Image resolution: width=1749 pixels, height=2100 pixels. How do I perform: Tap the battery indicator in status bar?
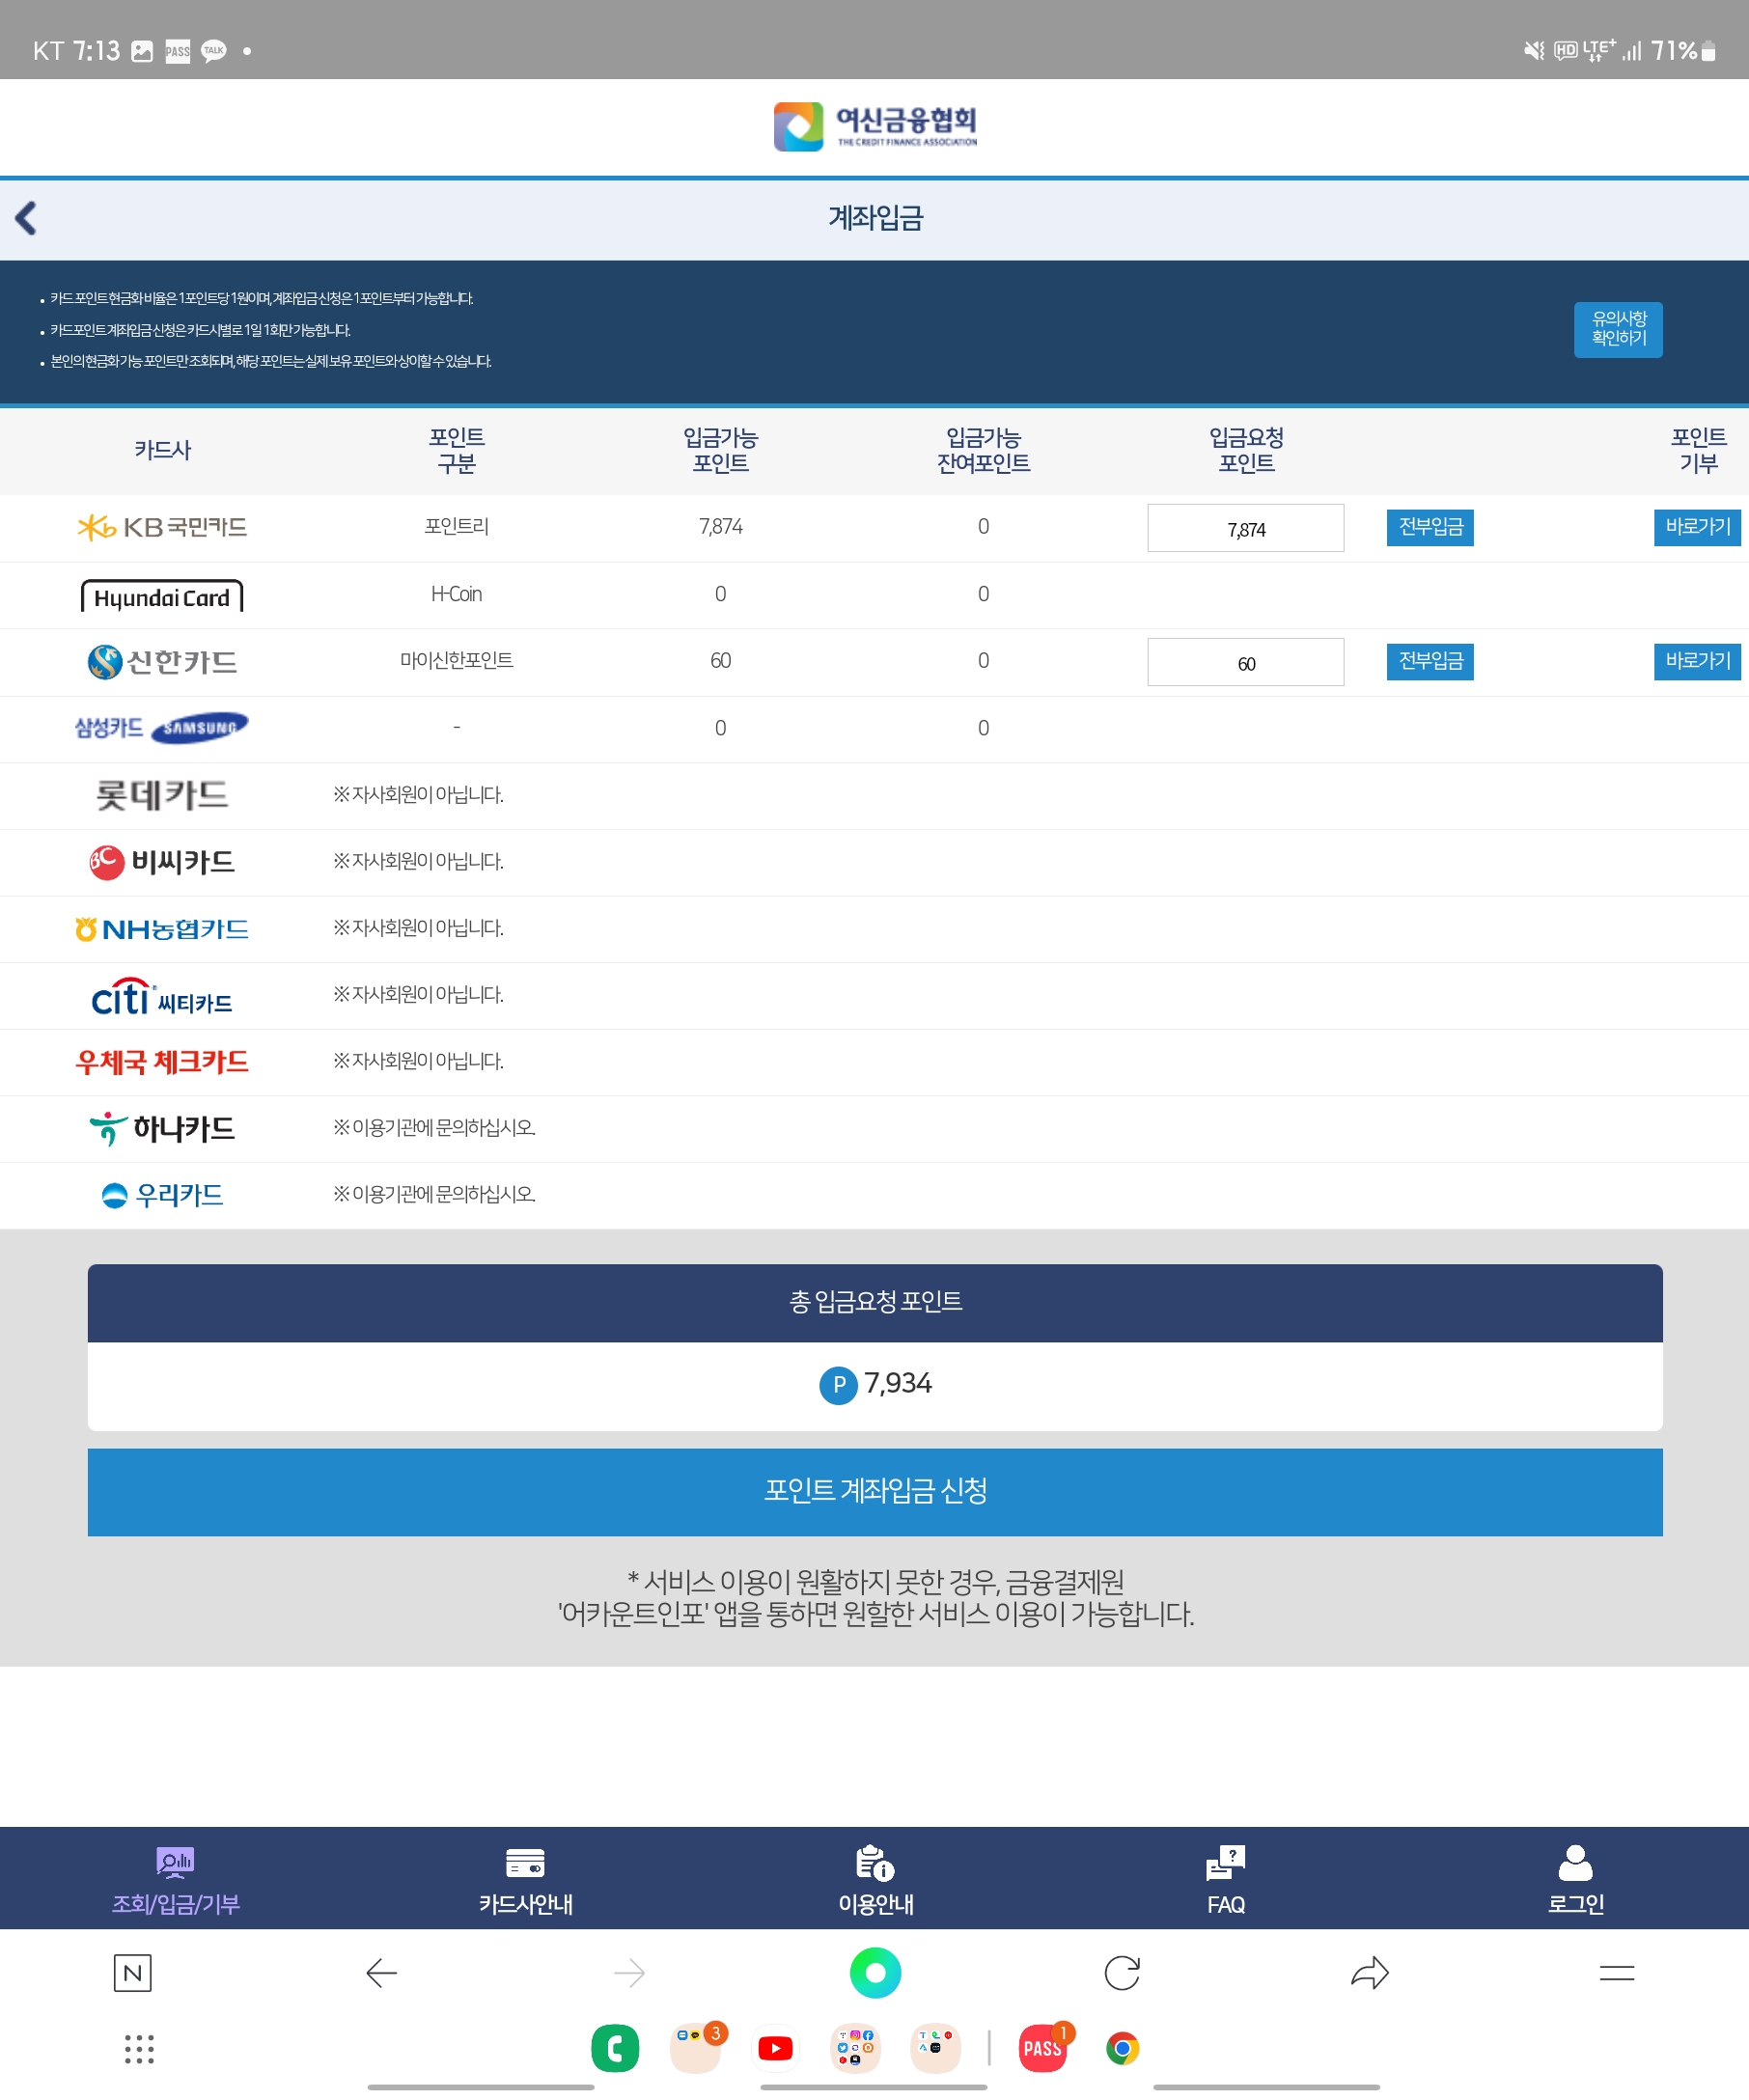tap(1708, 51)
